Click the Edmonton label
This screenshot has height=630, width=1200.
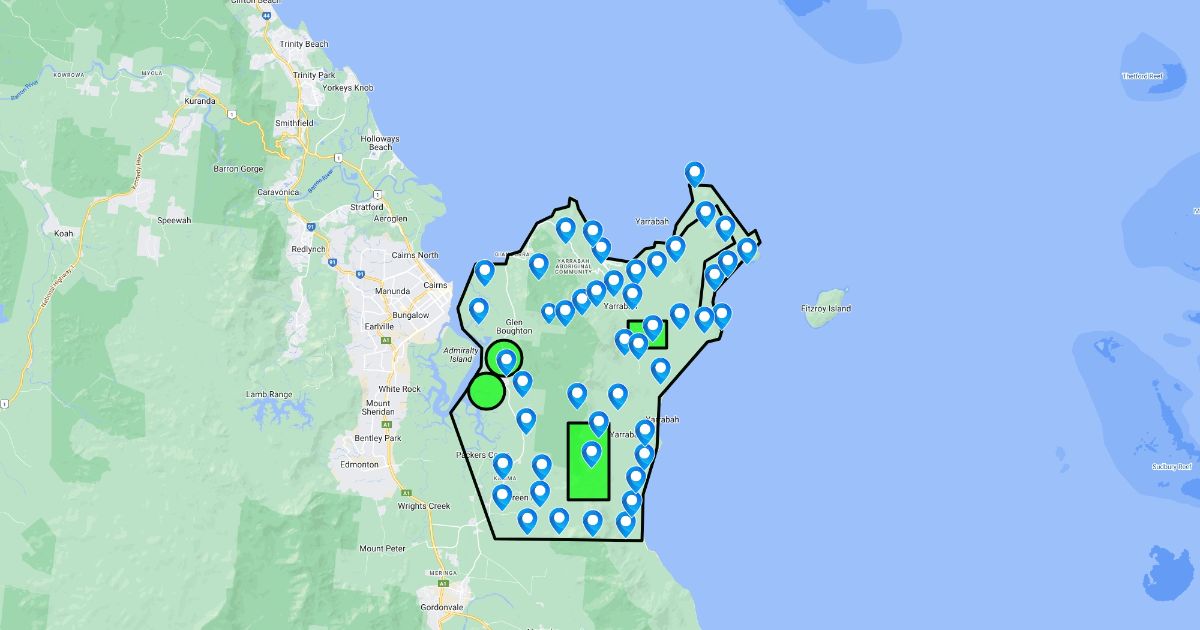point(359,465)
